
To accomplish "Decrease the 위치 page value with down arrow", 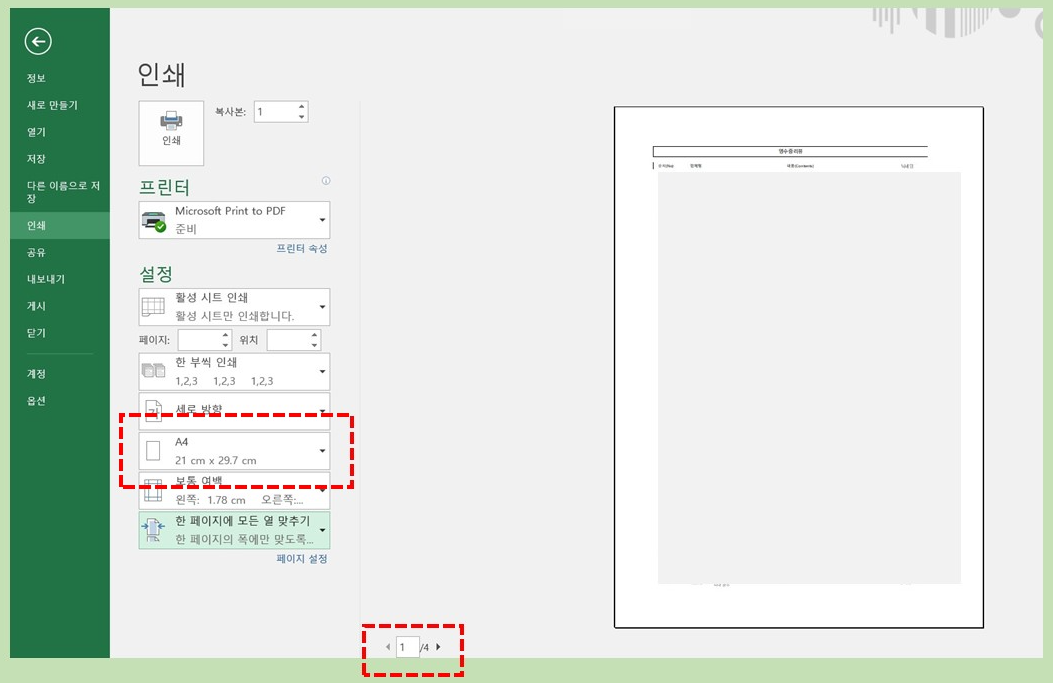I will click(314, 345).
